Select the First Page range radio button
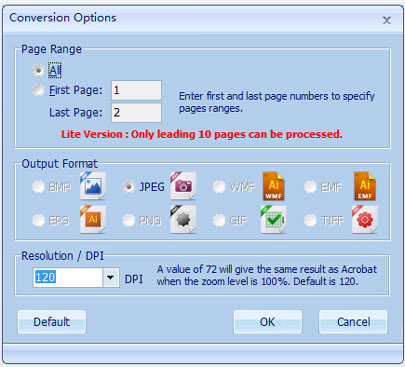Screen dimensions: 405x367 (38, 90)
